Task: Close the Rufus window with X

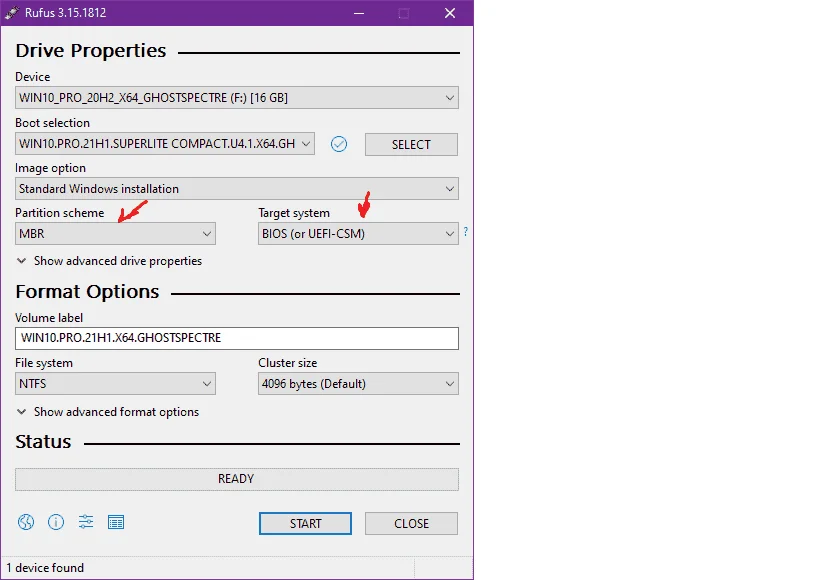Action: pos(450,13)
